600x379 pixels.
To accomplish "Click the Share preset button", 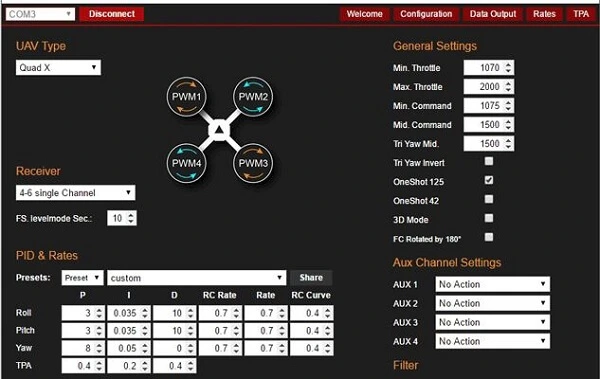I will 311,278.
